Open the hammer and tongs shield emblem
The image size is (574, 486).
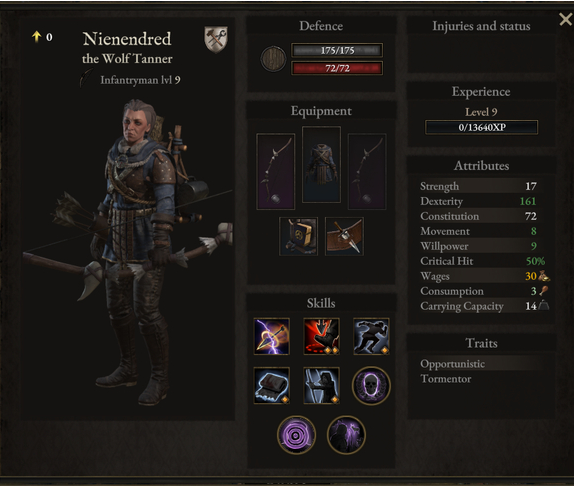click(216, 39)
